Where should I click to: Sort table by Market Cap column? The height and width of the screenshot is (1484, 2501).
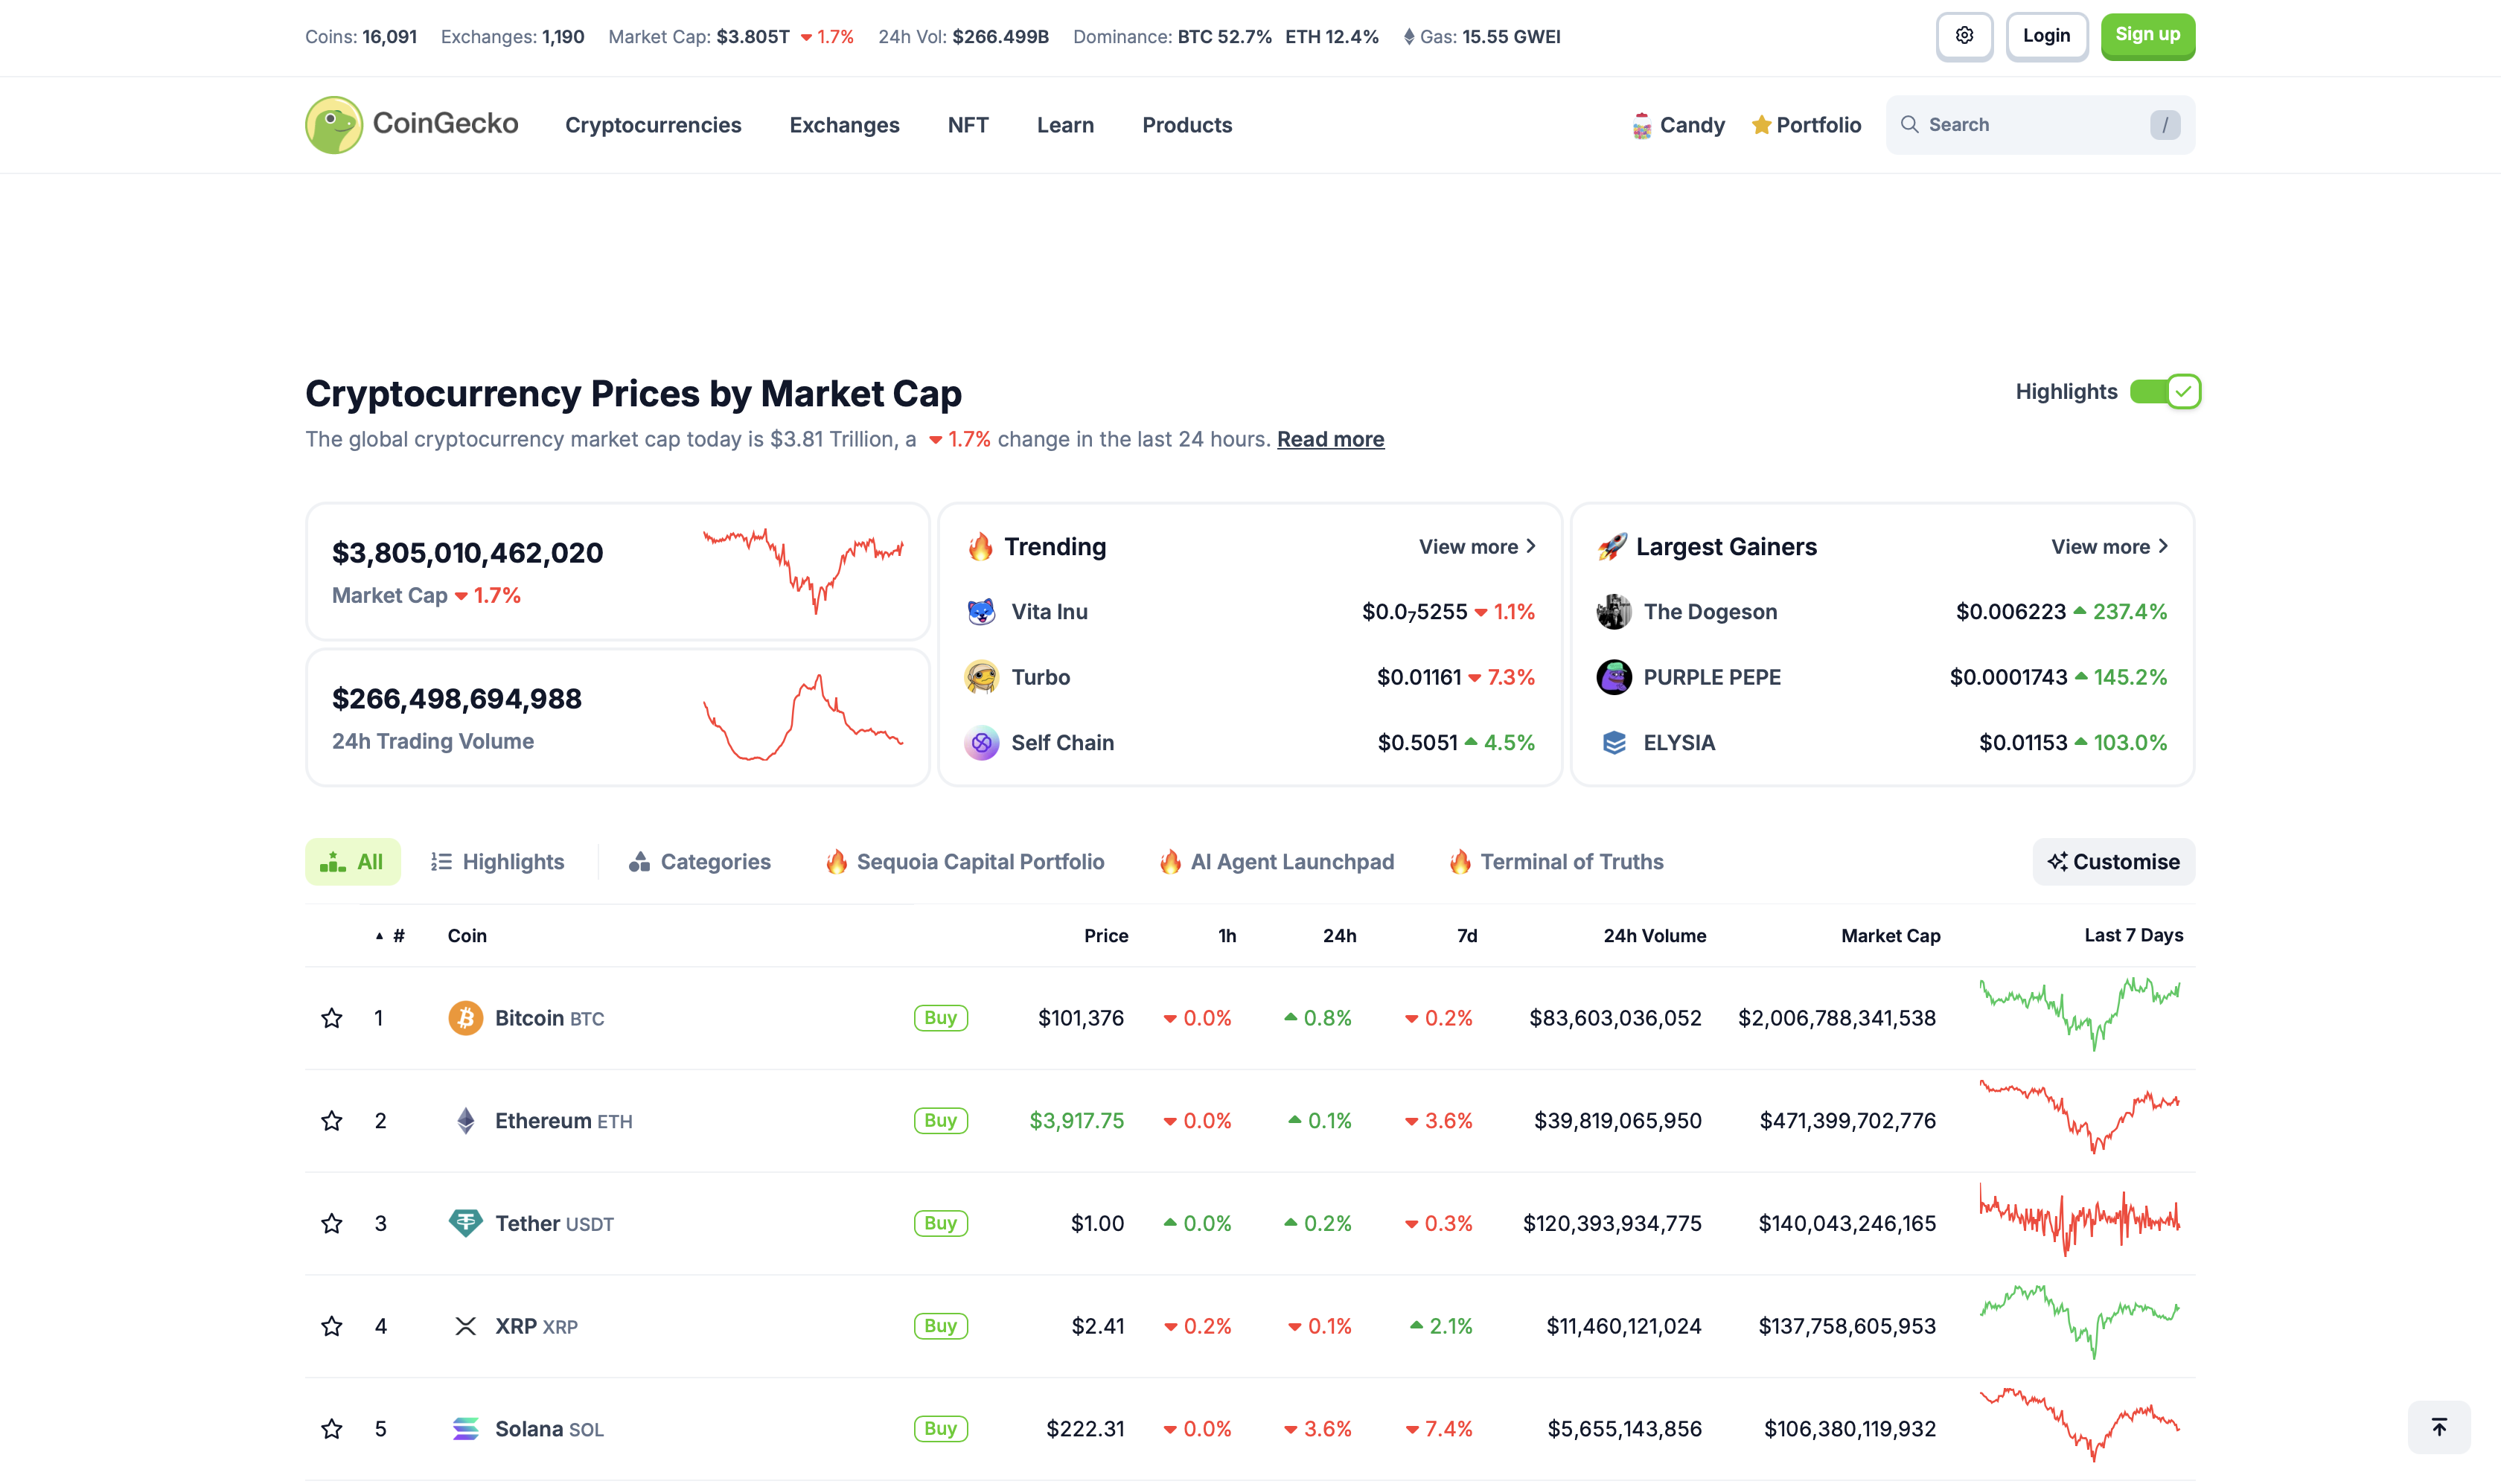(1890, 936)
